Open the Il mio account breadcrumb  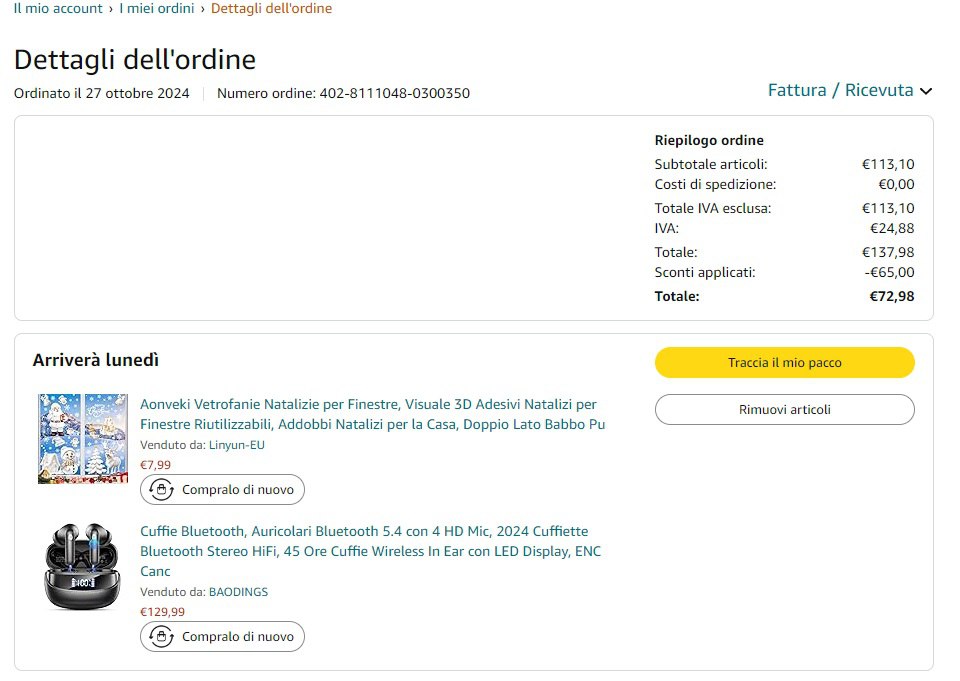click(x=58, y=9)
